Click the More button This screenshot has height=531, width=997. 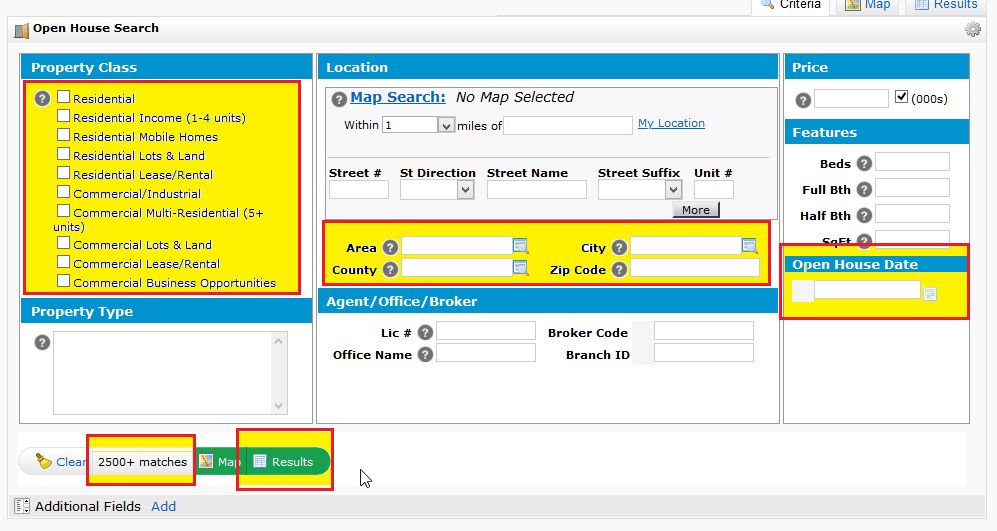[x=696, y=210]
